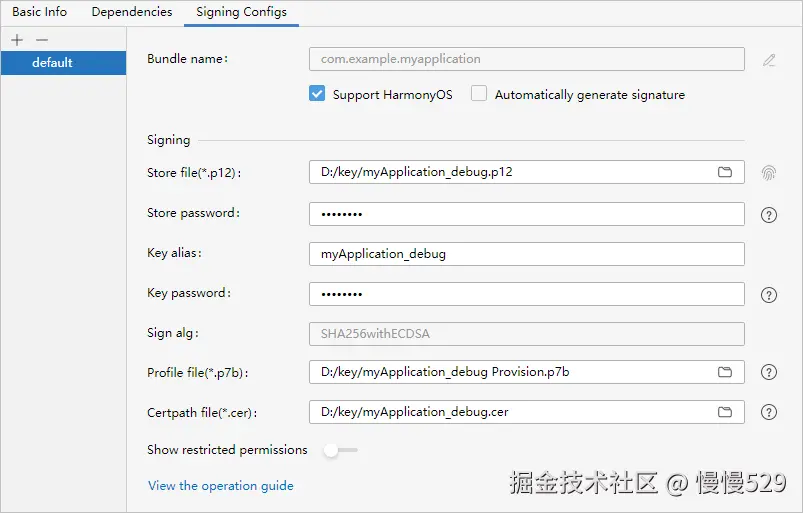This screenshot has width=803, height=513.
Task: Click the Sign alg SHA256withECDSA field
Action: coord(526,334)
